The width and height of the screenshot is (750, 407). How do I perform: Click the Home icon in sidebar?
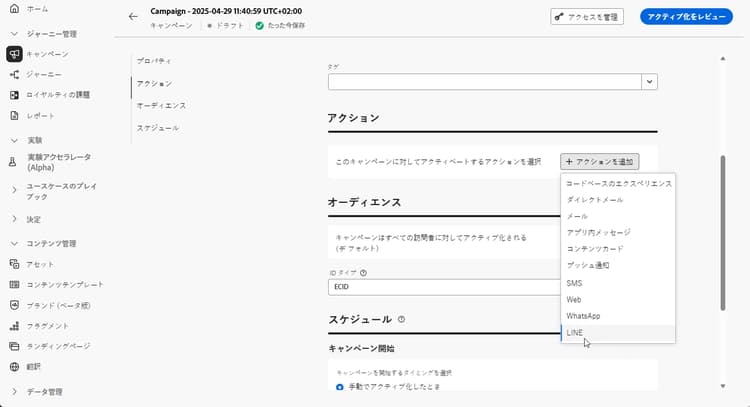tap(14, 8)
